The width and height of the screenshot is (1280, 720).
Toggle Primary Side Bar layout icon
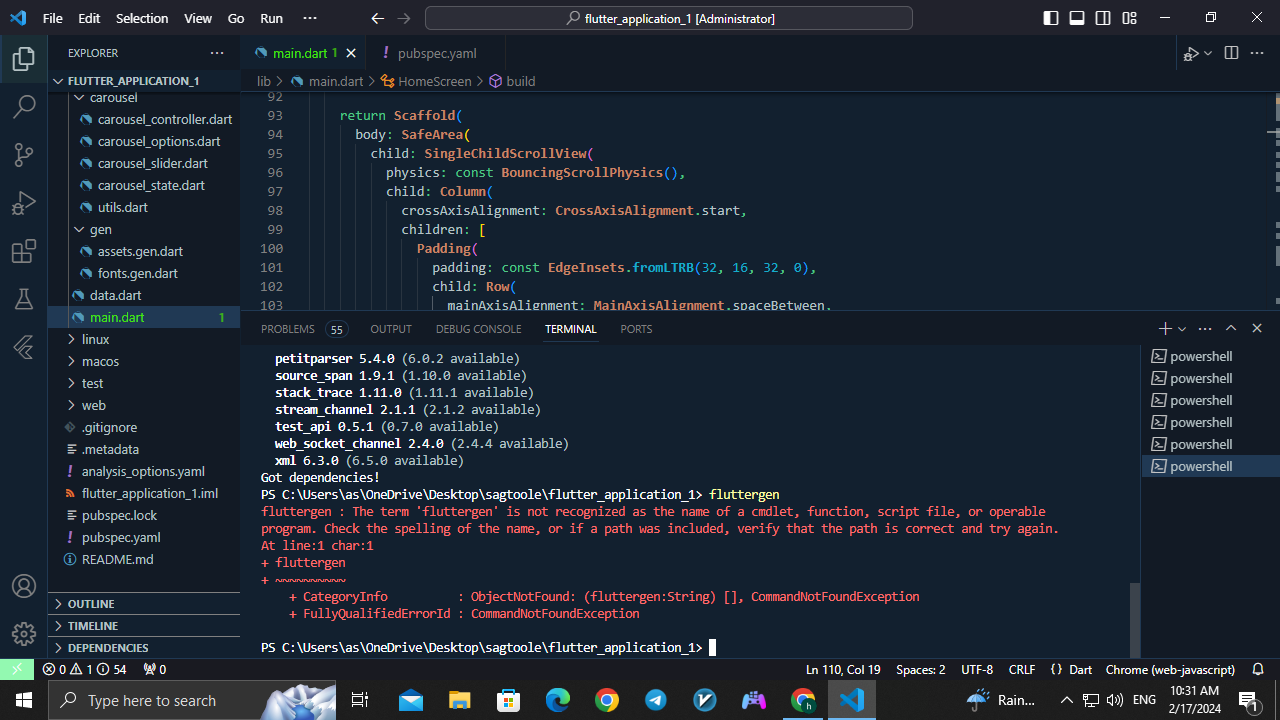click(1051, 18)
